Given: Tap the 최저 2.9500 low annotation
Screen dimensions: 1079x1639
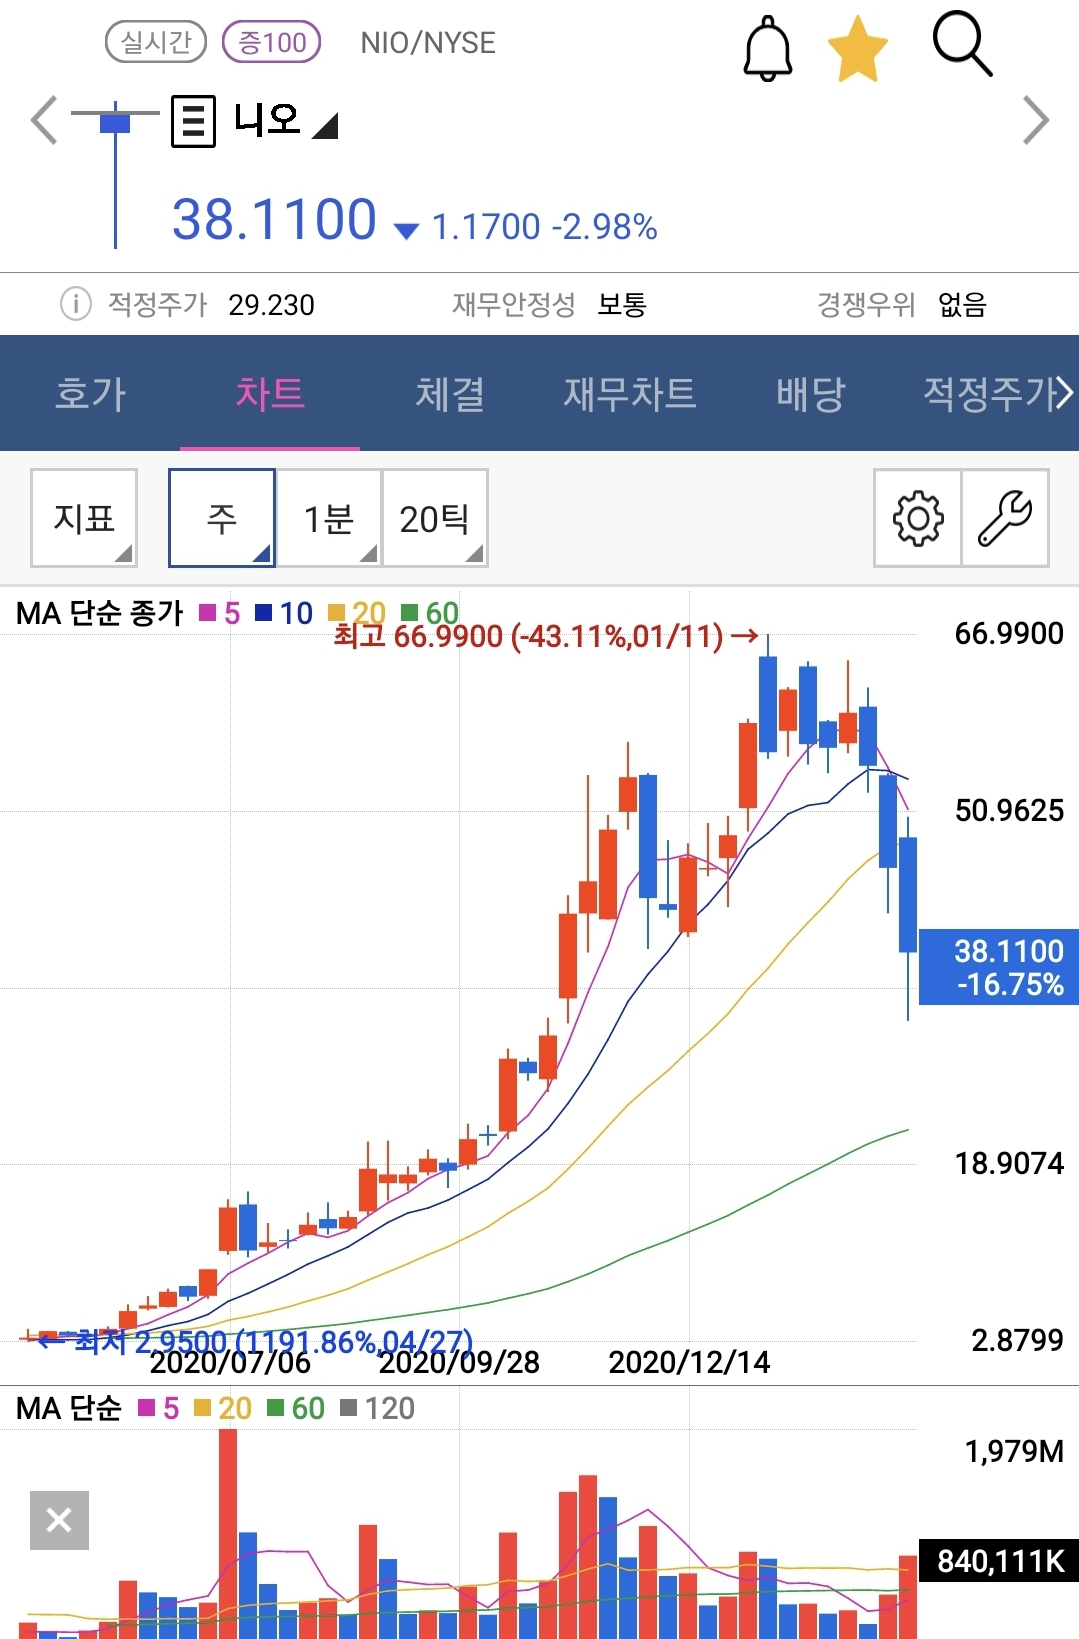Looking at the screenshot, I should [x=254, y=1341].
